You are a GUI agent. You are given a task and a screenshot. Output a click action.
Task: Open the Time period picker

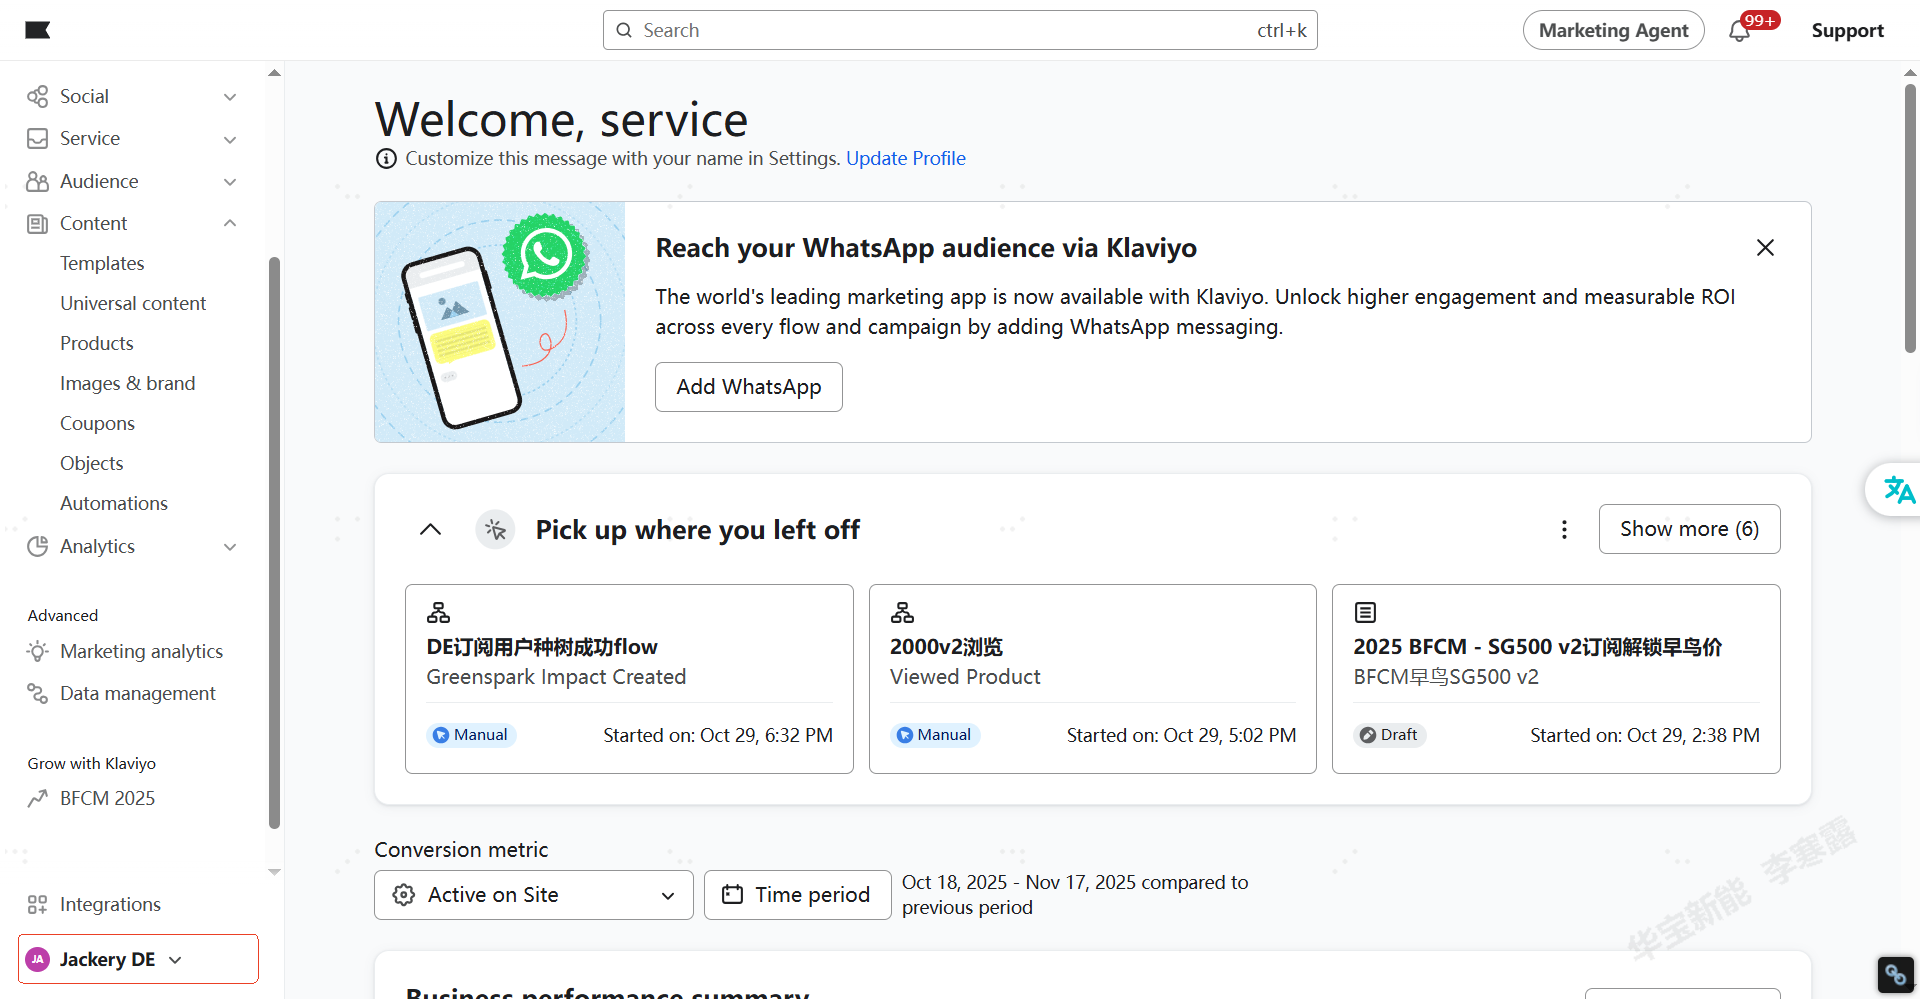(797, 895)
